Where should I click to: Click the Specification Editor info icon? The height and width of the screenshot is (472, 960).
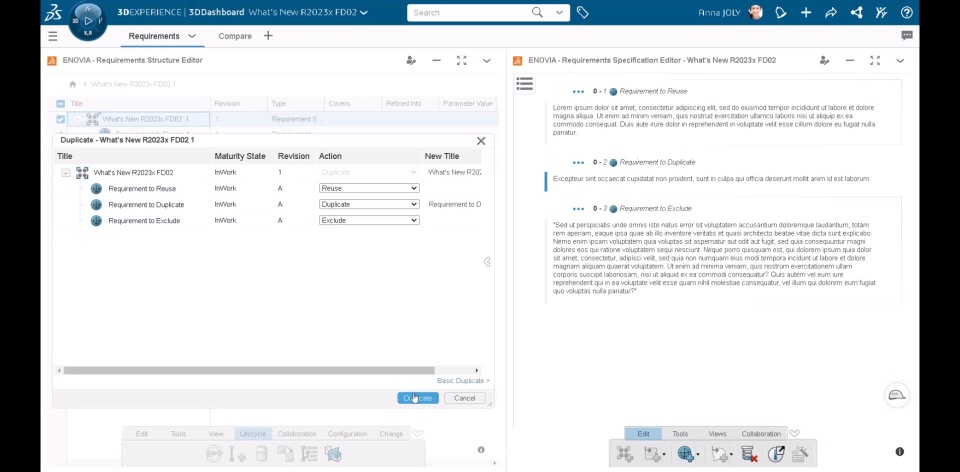click(899, 452)
